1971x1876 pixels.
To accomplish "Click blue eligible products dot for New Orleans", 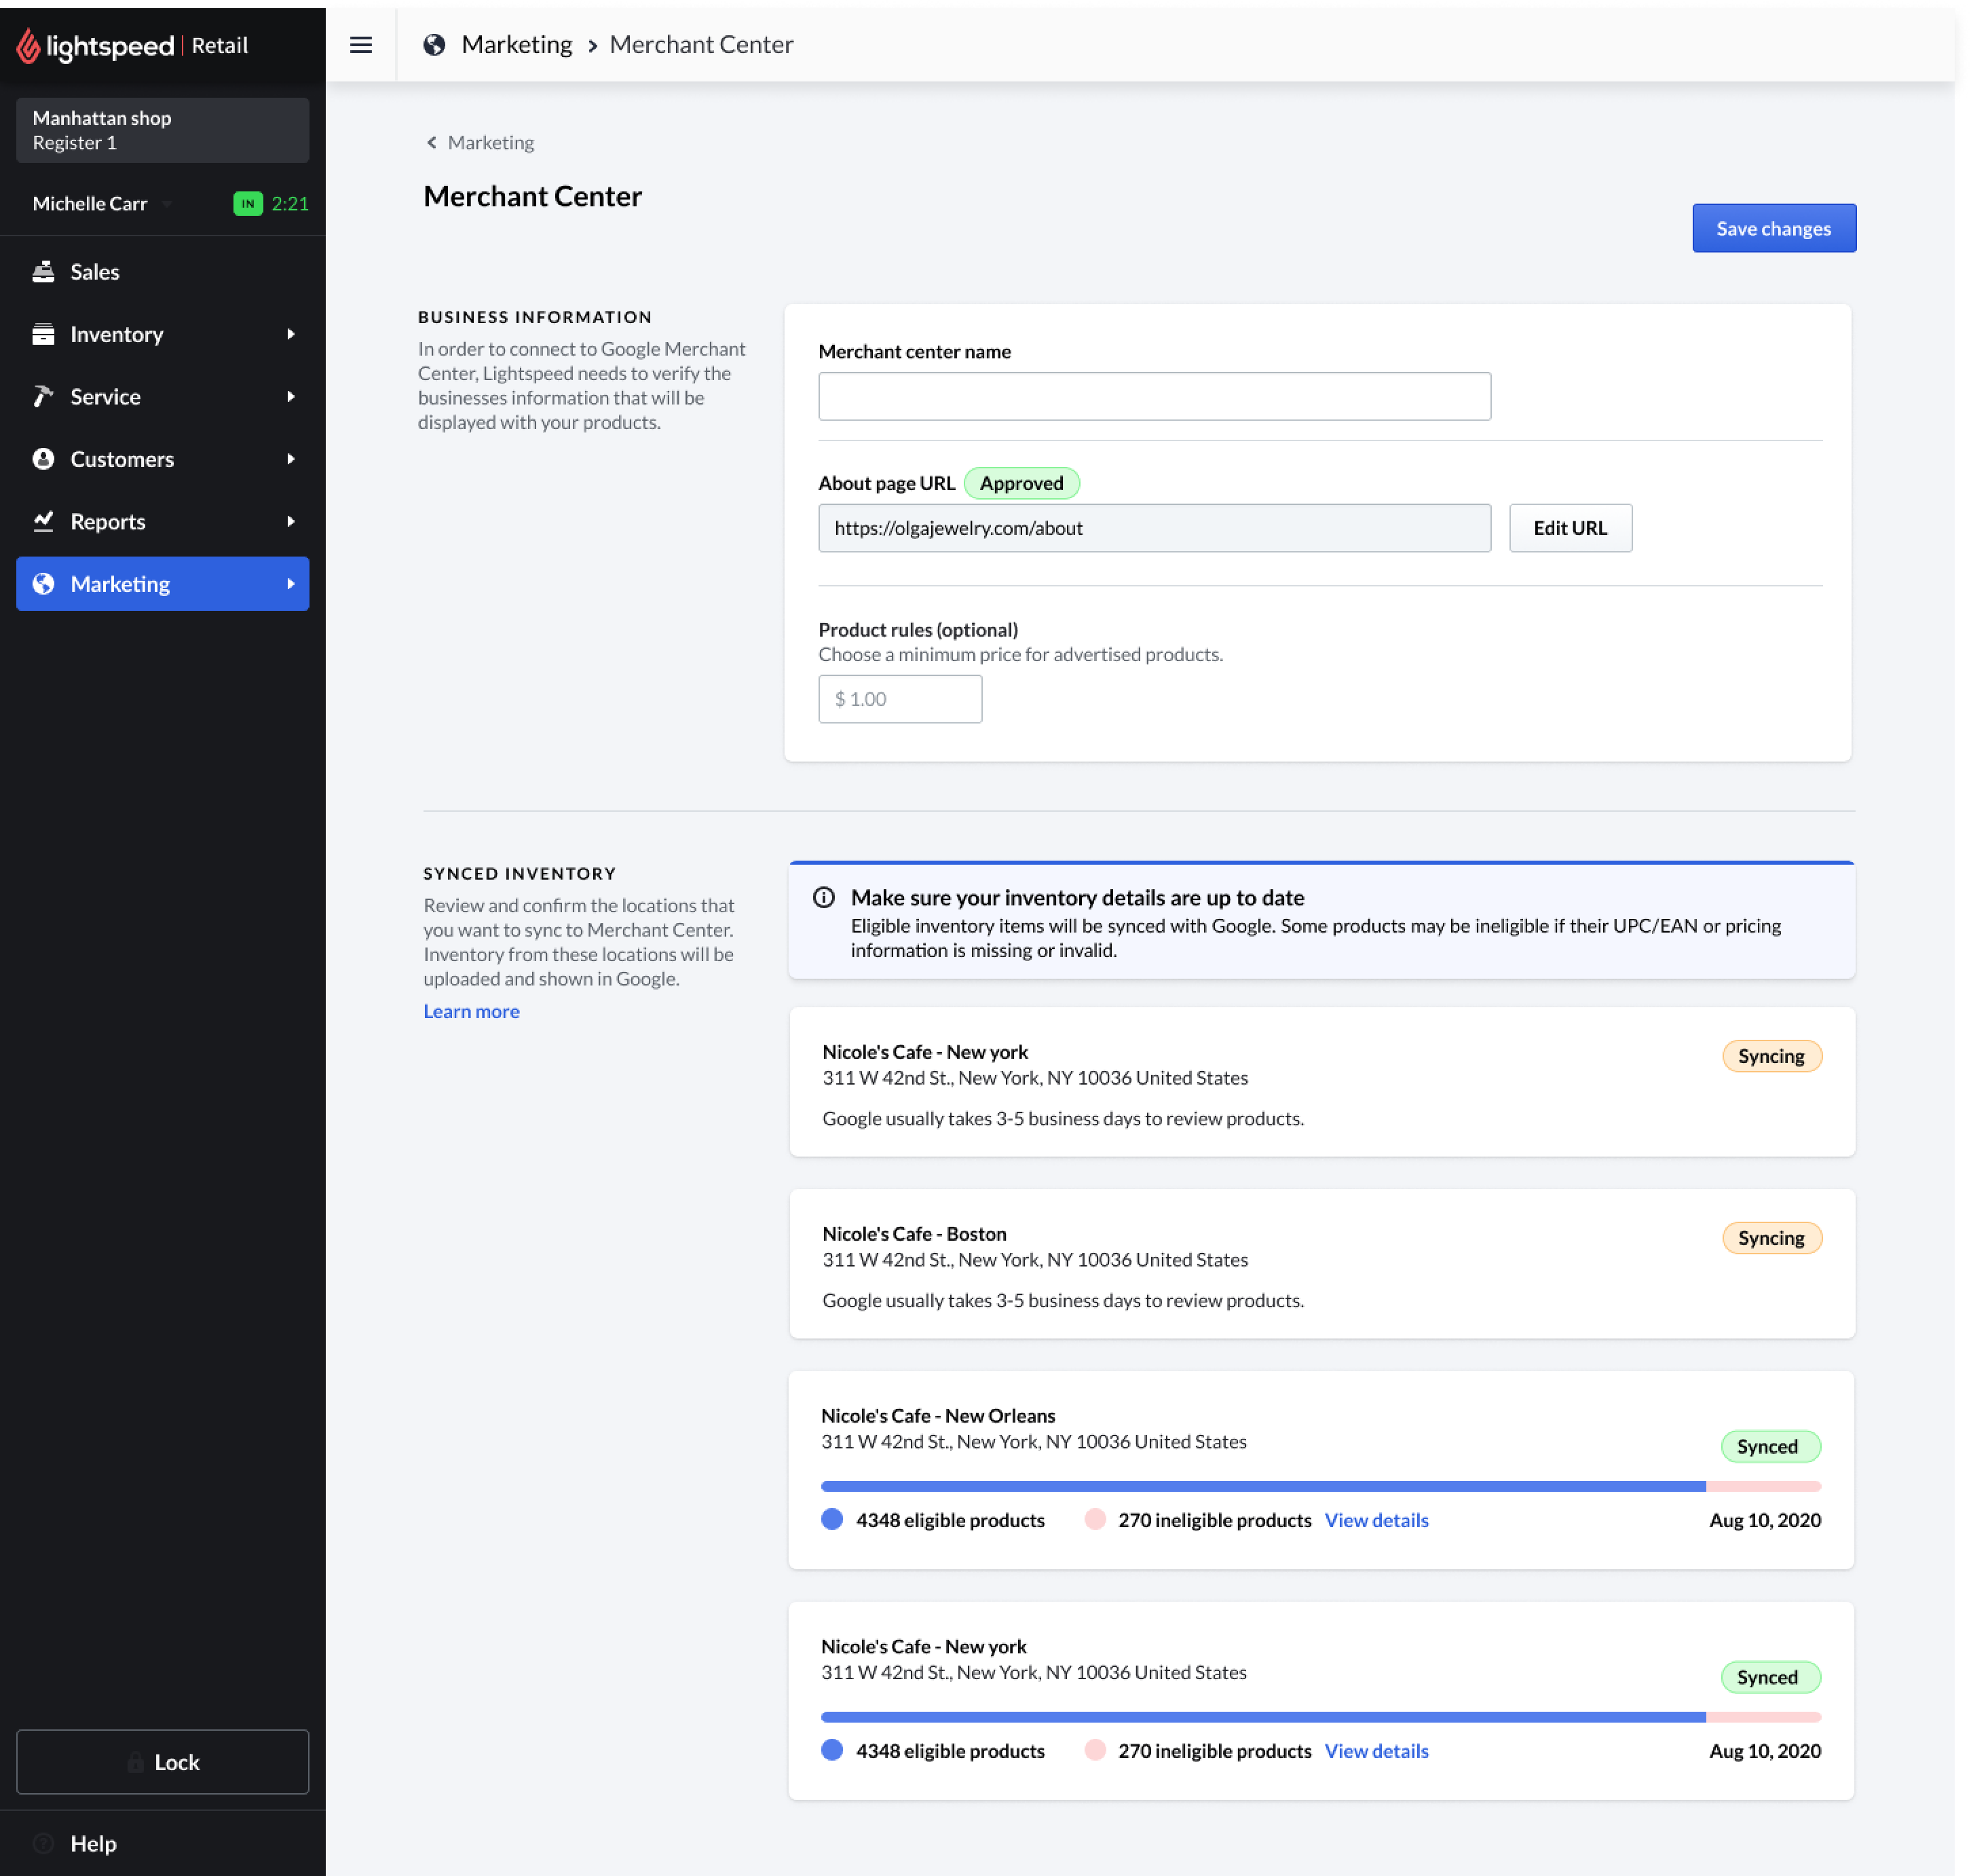I will 832,1520.
